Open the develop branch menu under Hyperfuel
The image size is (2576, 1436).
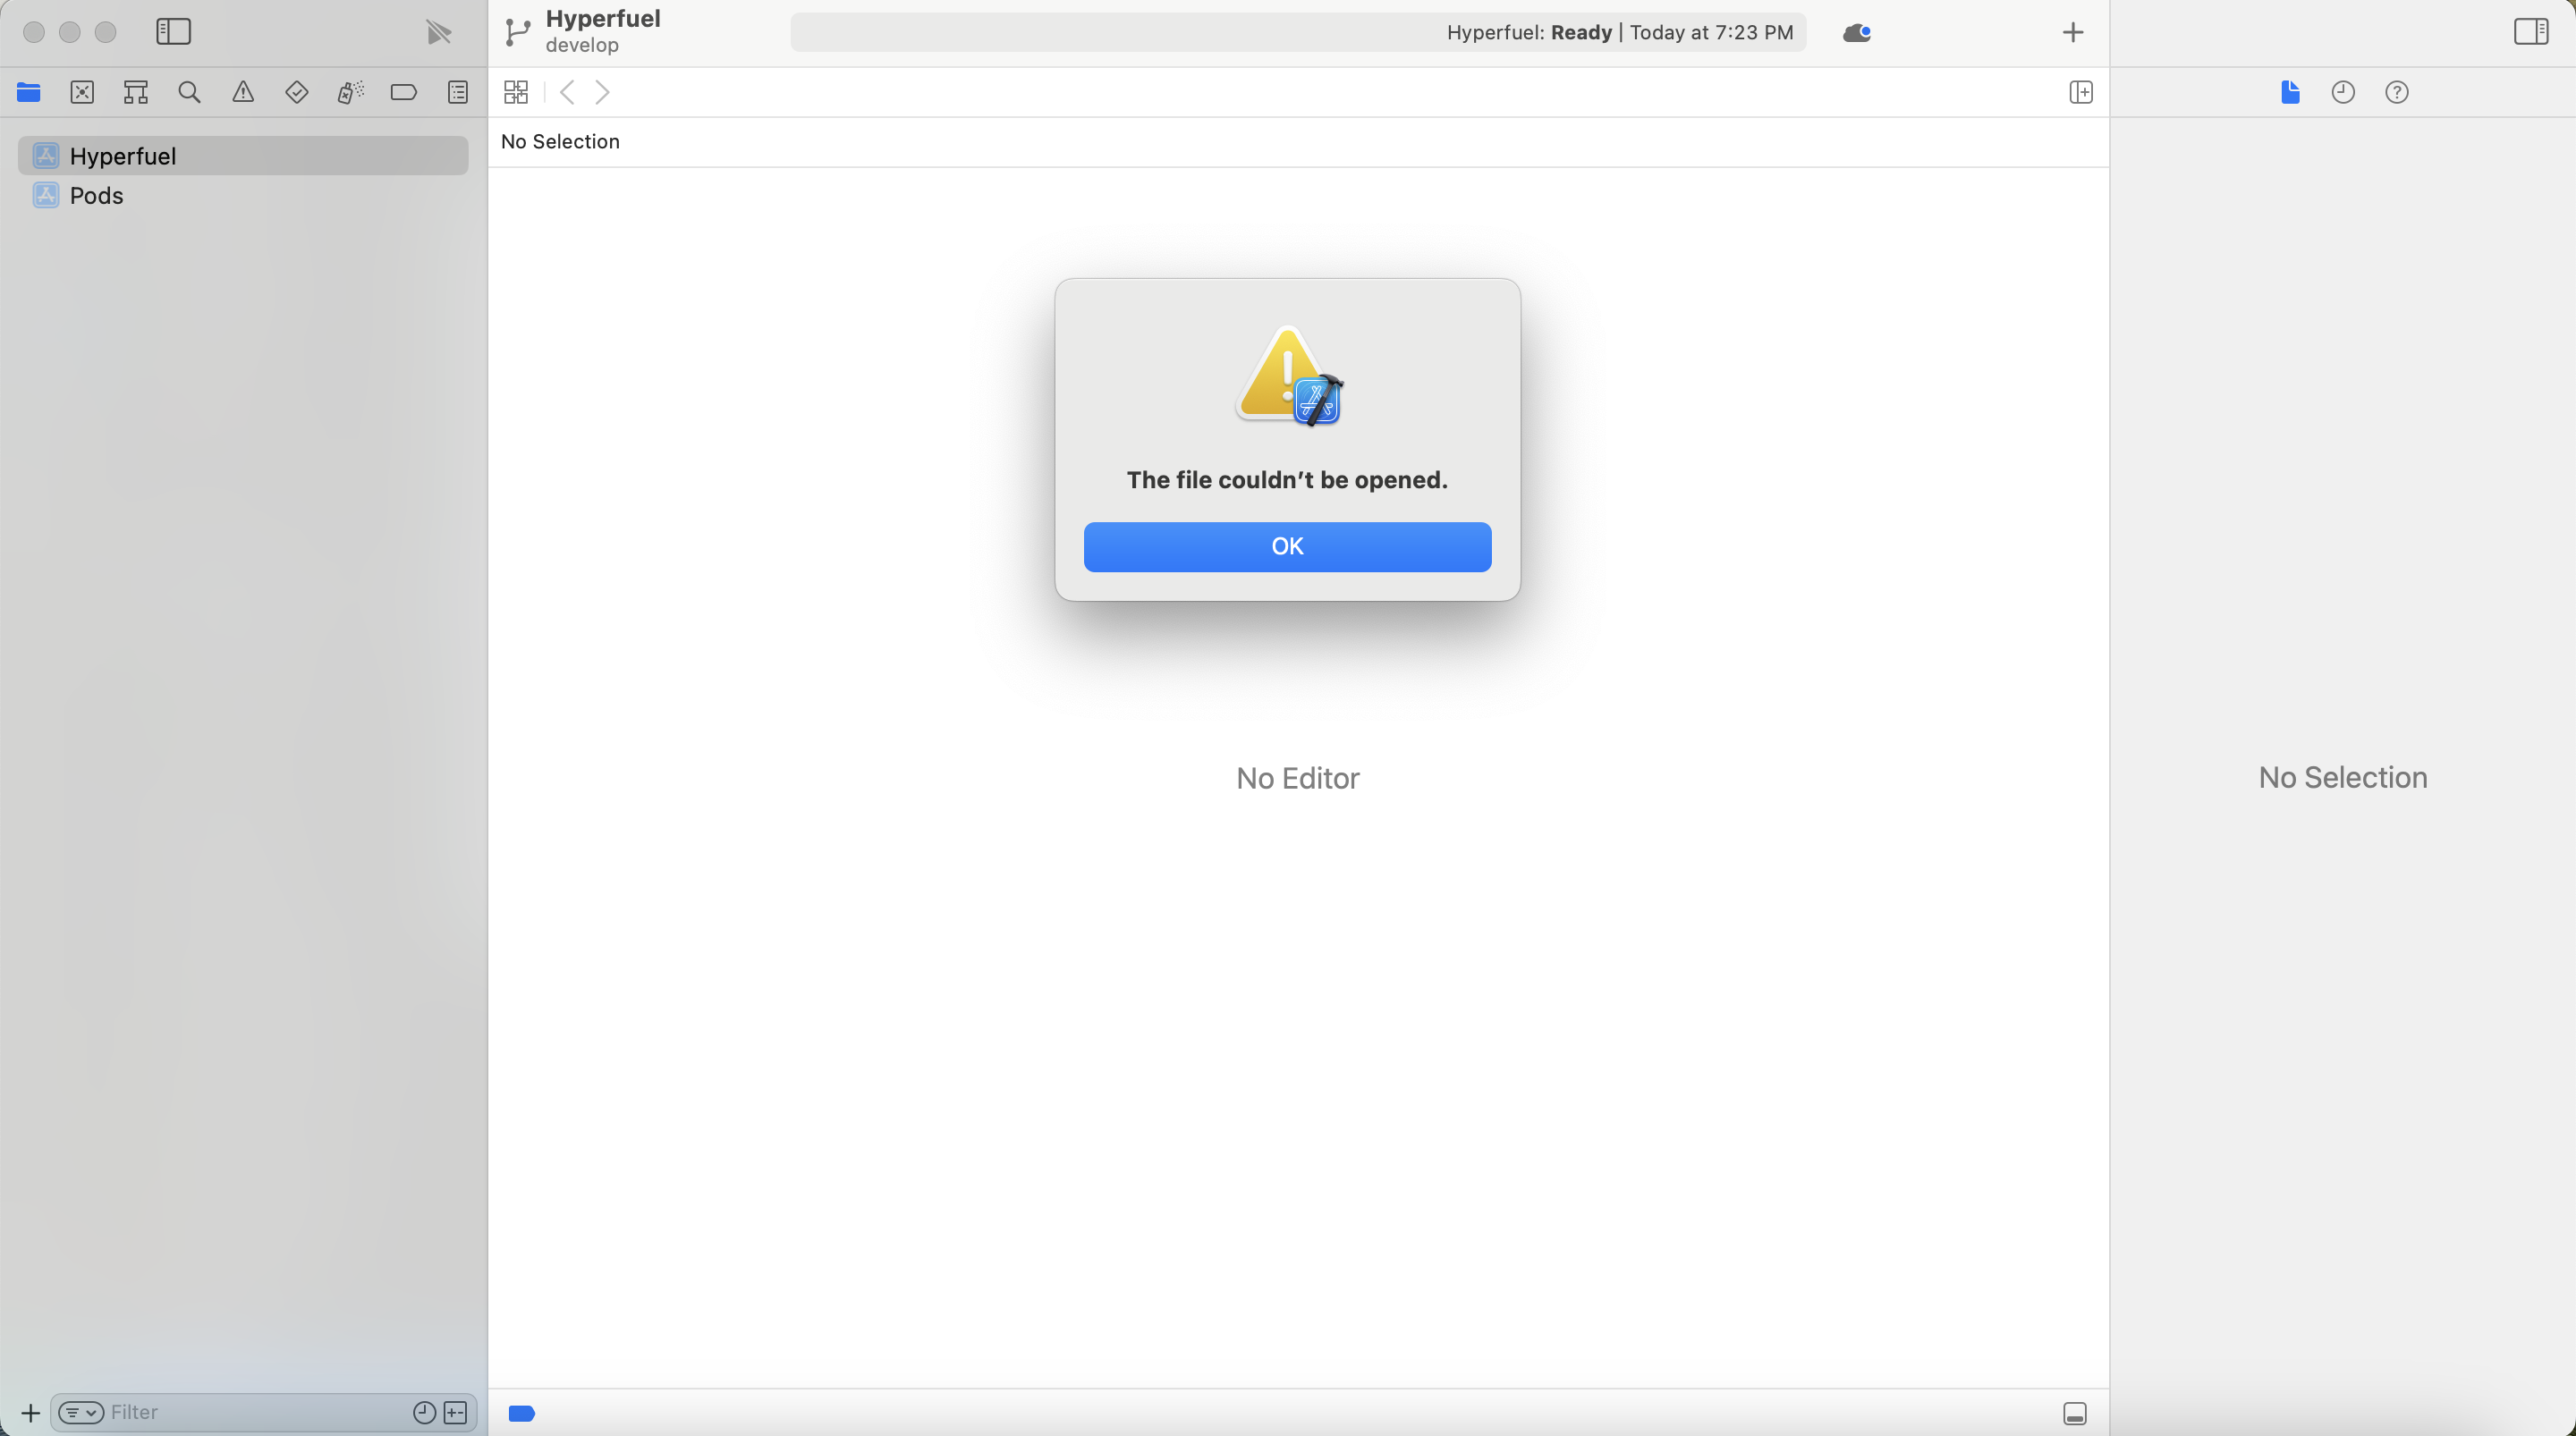[x=582, y=46]
